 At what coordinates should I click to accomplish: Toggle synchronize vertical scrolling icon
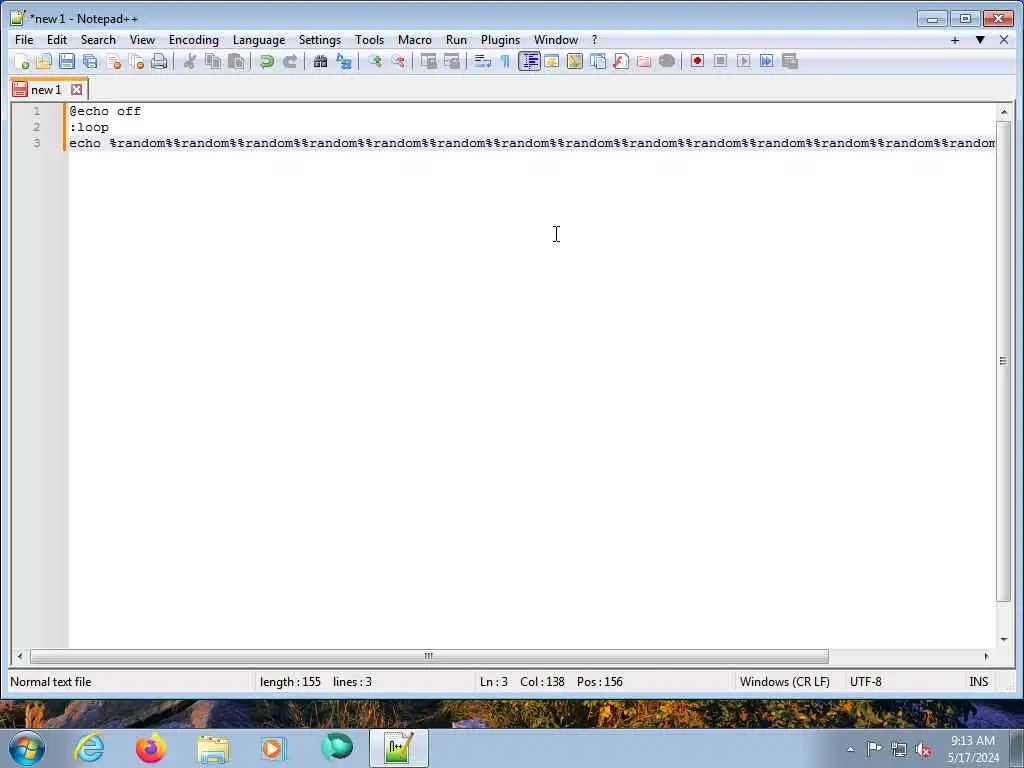click(x=428, y=61)
